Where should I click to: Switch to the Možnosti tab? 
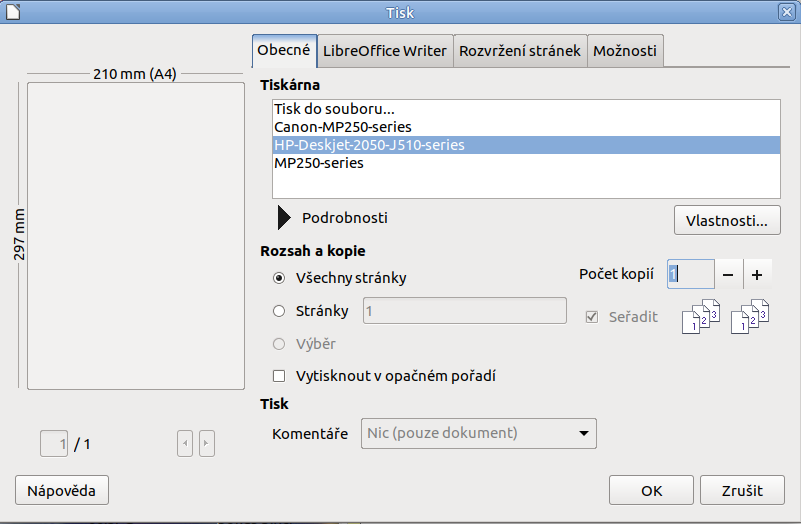[x=625, y=50]
